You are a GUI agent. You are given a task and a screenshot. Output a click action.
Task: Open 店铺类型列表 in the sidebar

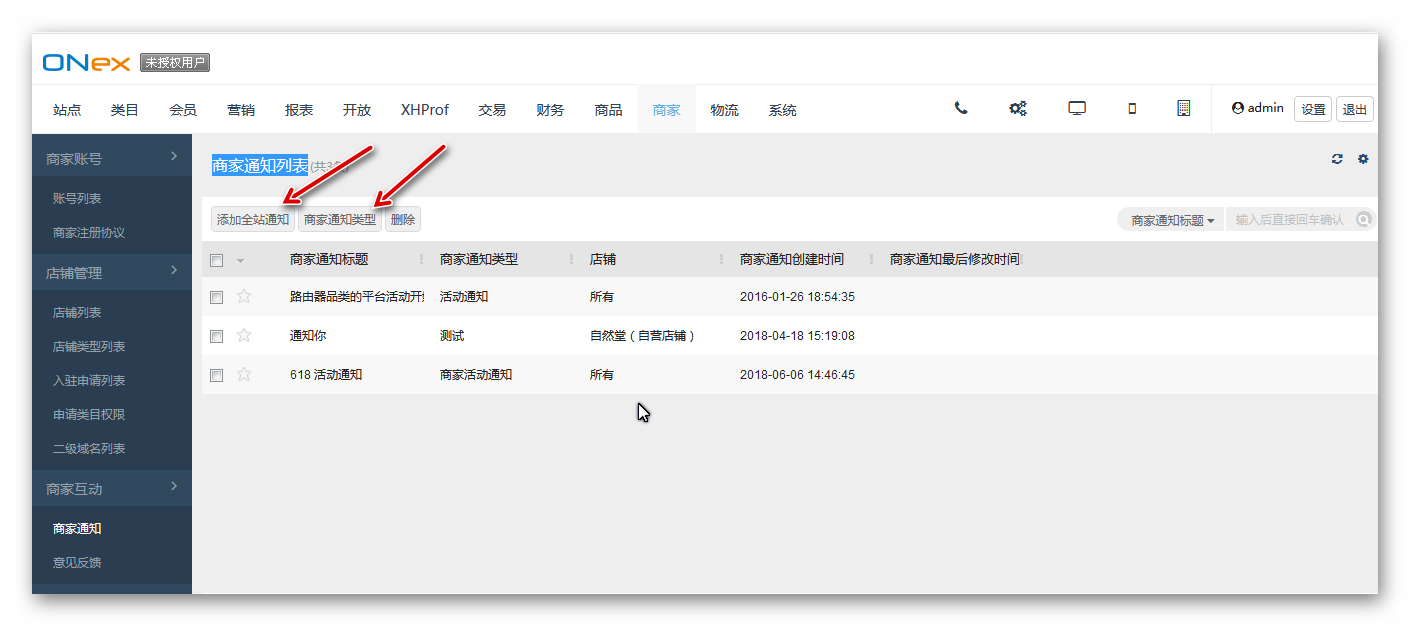(89, 347)
